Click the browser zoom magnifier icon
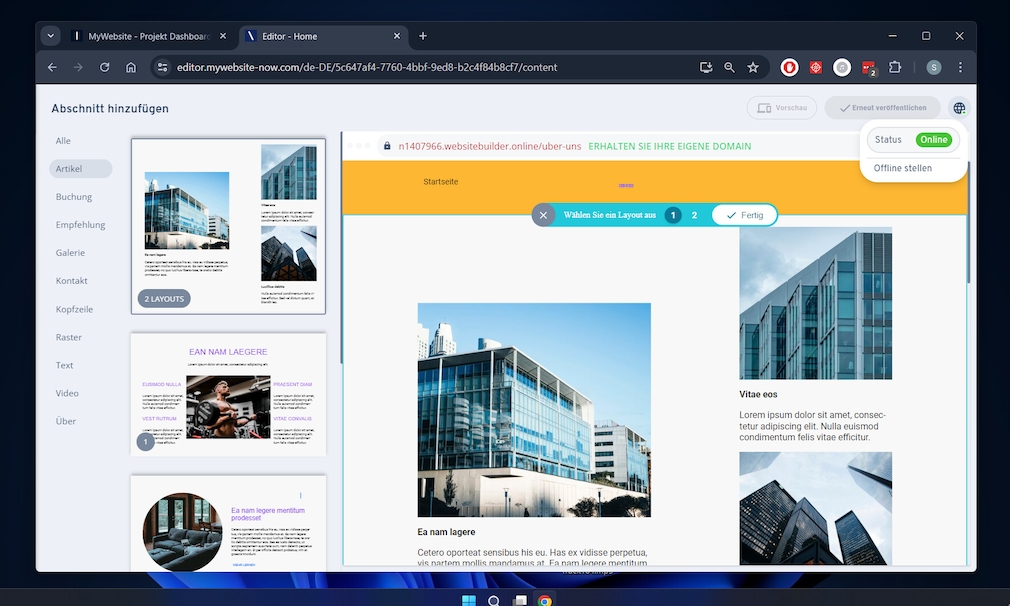 pyautogui.click(x=729, y=68)
